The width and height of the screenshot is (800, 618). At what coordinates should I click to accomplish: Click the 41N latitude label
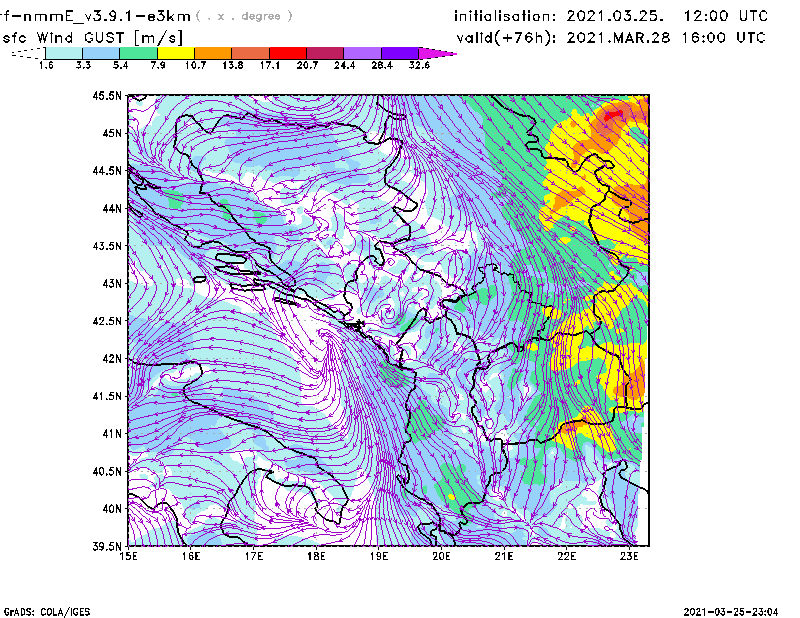[x=112, y=433]
